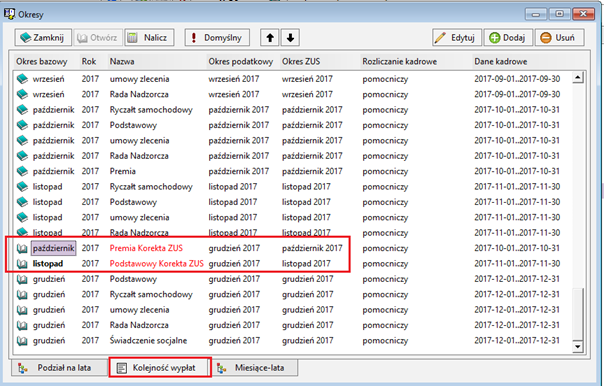Click the Nalicz calculator button
Image resolution: width=604 pixels, height=386 pixels.
[149, 38]
